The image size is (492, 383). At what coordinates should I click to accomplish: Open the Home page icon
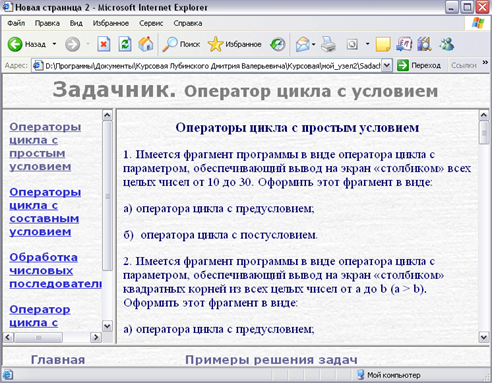(x=146, y=44)
